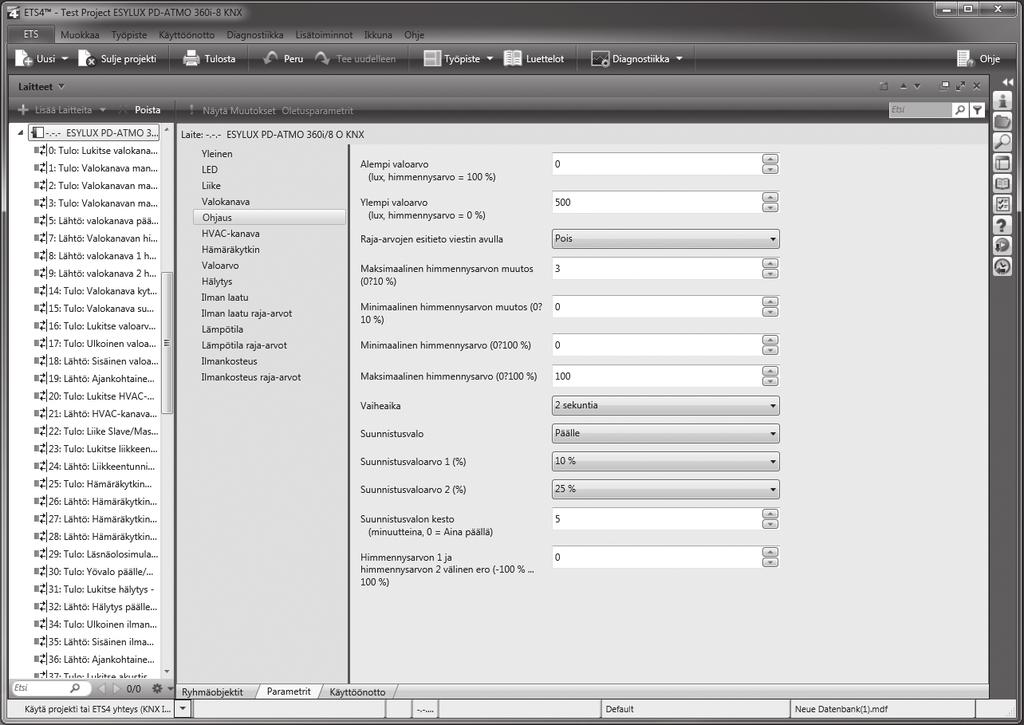Click the Tulosta printer icon
Viewport: 1024px width, 725px height.
tap(191, 59)
